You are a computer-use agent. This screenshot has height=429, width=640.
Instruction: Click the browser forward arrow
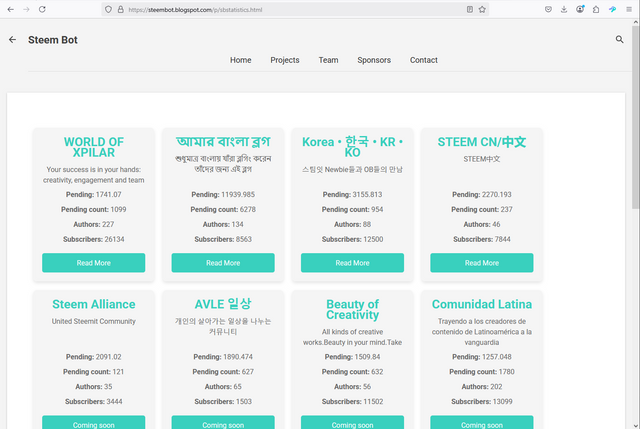[27, 9]
